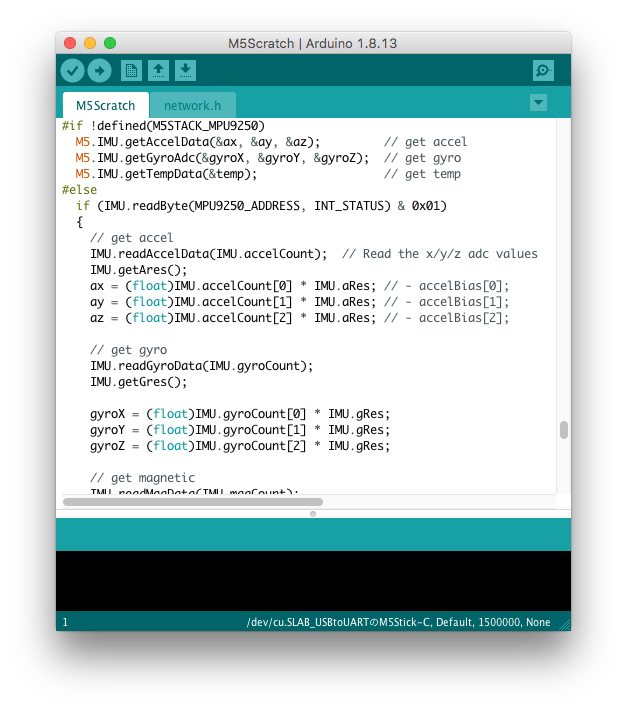Image resolution: width=627 pixels, height=711 pixels.
Task: Place cursor on the IMU.getAres(); line
Action: pyautogui.click(x=138, y=270)
